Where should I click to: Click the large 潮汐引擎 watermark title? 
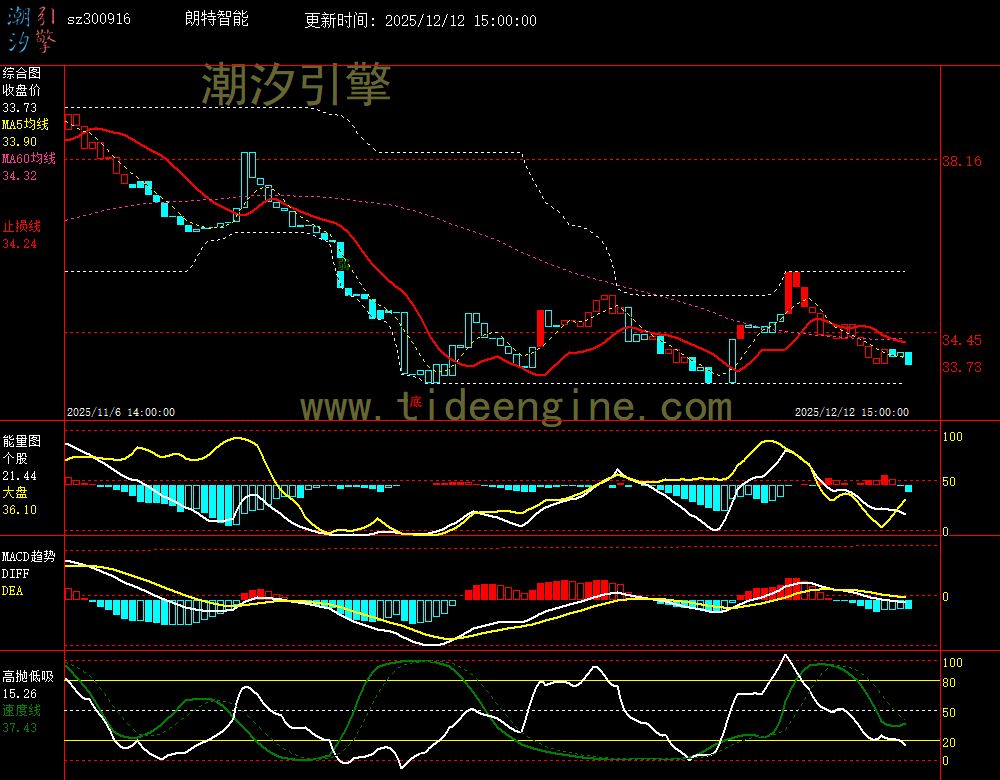[296, 86]
